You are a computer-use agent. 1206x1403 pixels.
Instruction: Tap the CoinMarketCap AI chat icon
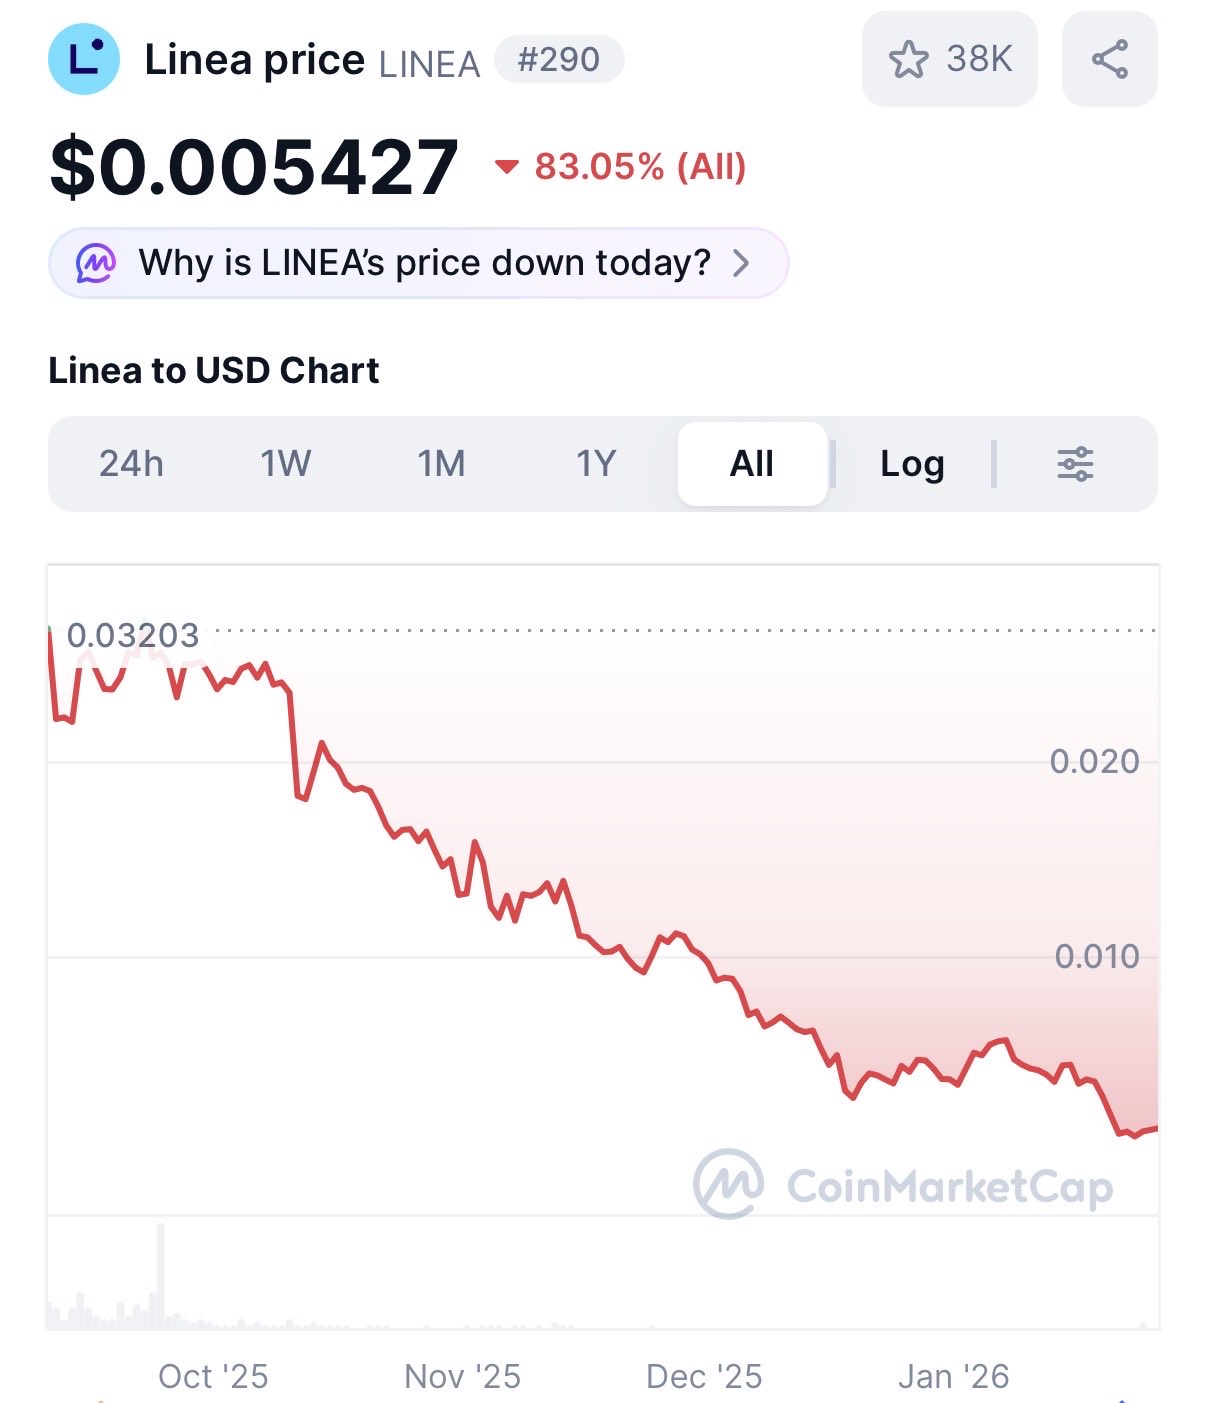(96, 263)
